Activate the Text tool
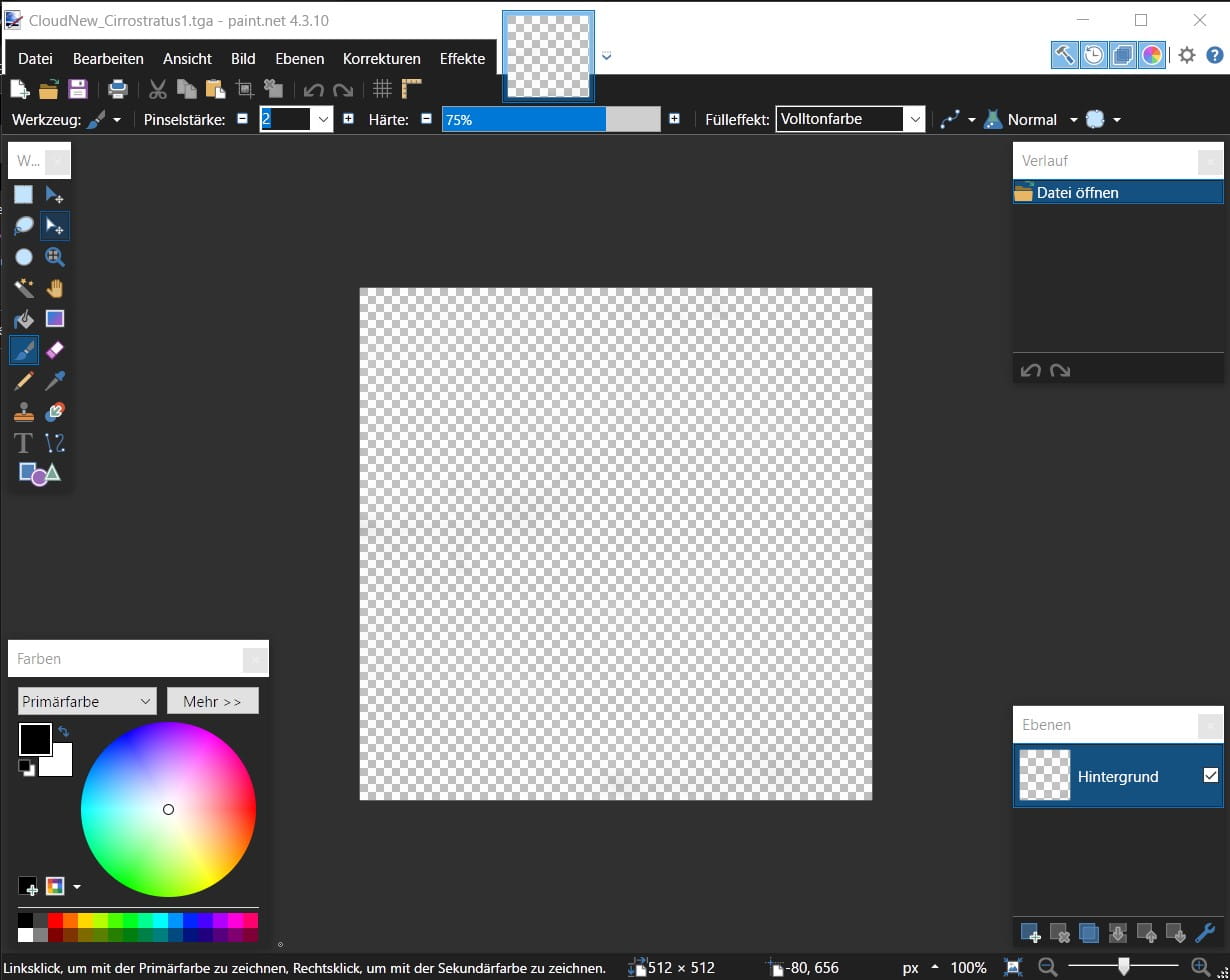This screenshot has height=980, width=1230. coord(24,443)
